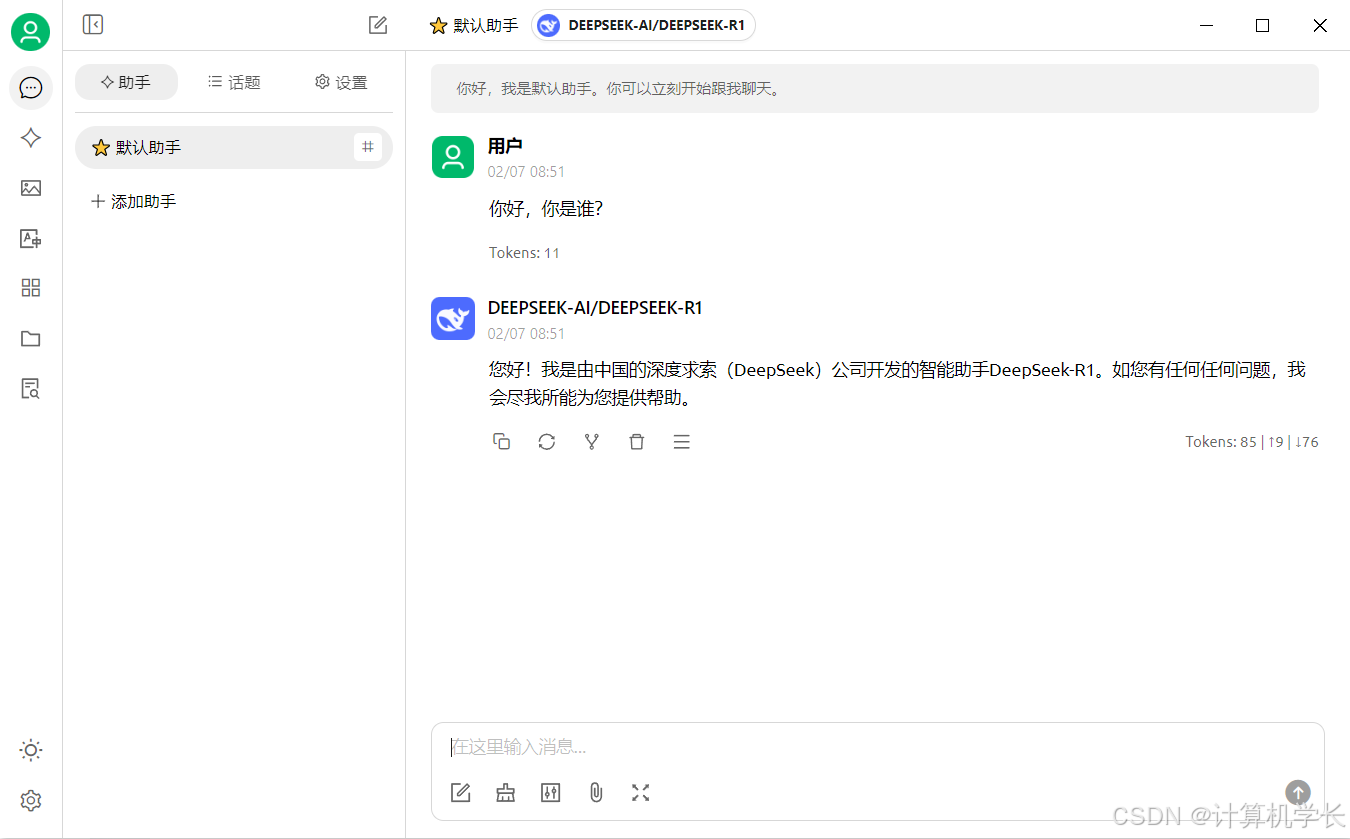The height and width of the screenshot is (839, 1350).
Task: Open the knowledge base search icon
Action: [x=31, y=389]
